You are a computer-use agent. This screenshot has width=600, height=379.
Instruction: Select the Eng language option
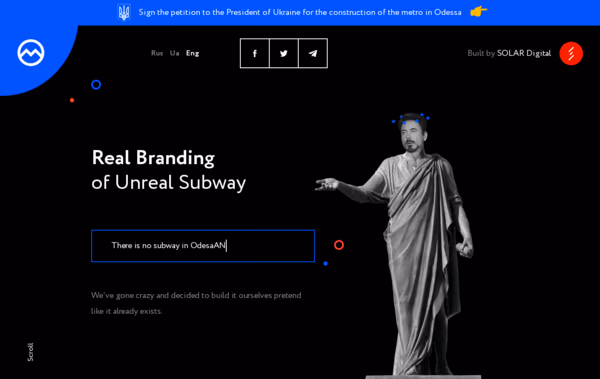(192, 53)
